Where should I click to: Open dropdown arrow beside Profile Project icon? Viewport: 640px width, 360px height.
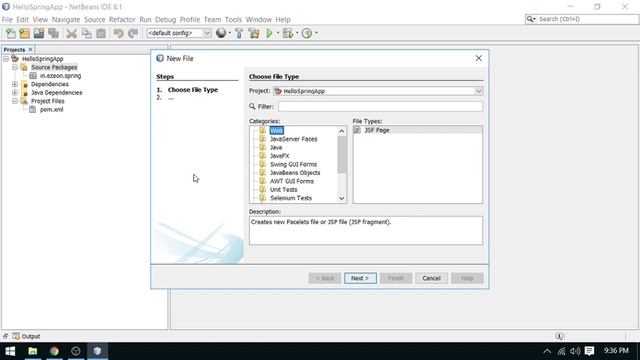[316, 33]
